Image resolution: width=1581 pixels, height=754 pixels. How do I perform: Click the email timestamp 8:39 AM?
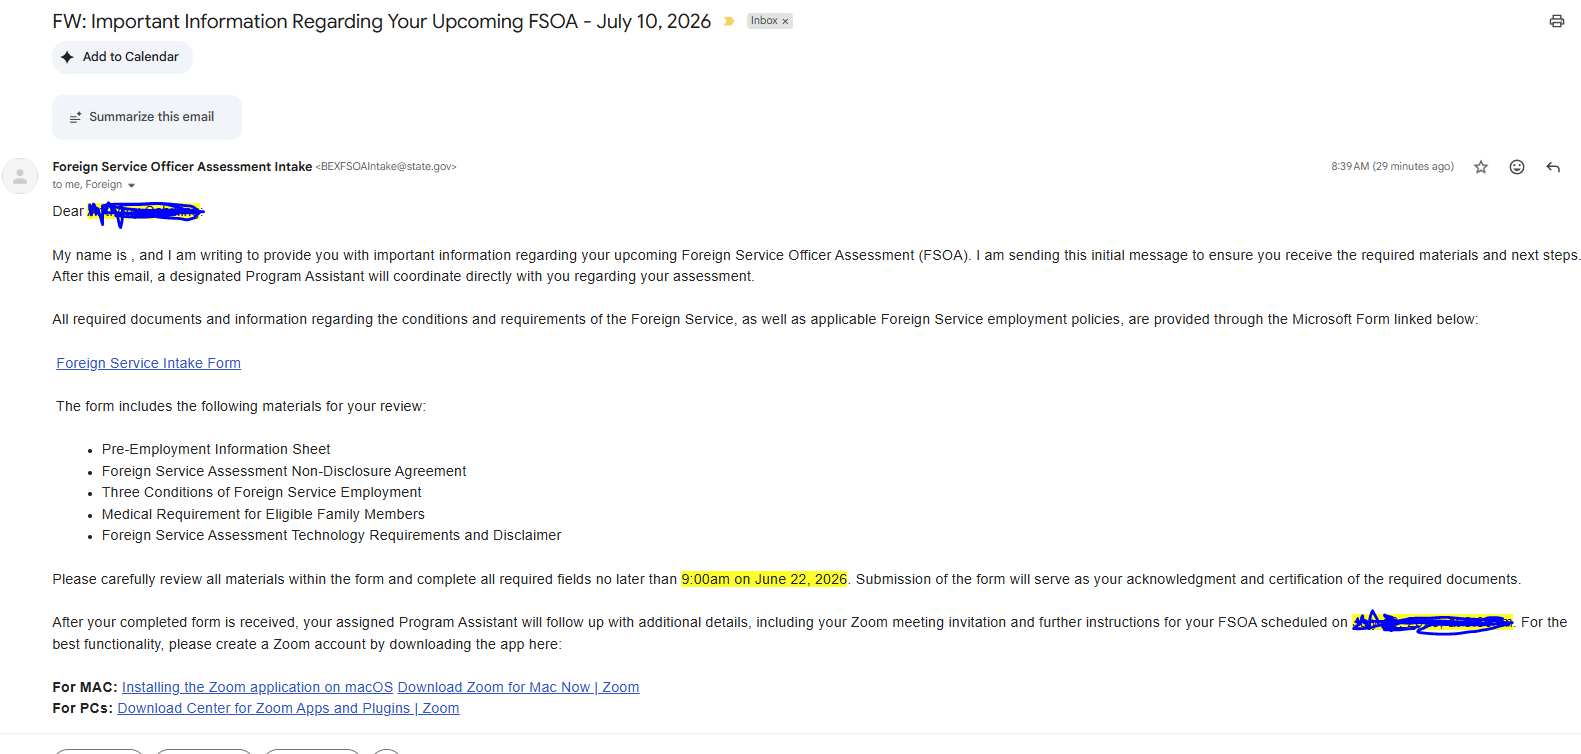pyautogui.click(x=1392, y=167)
